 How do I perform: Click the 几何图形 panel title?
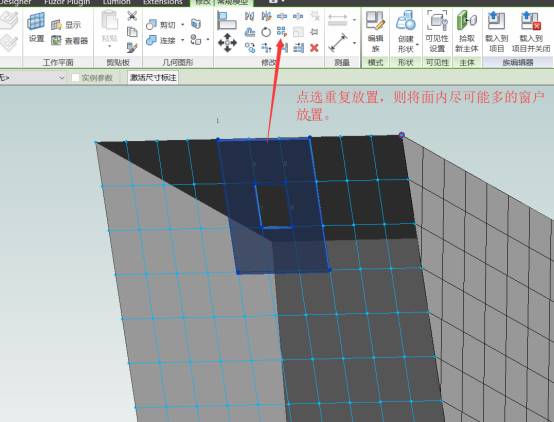pos(178,63)
